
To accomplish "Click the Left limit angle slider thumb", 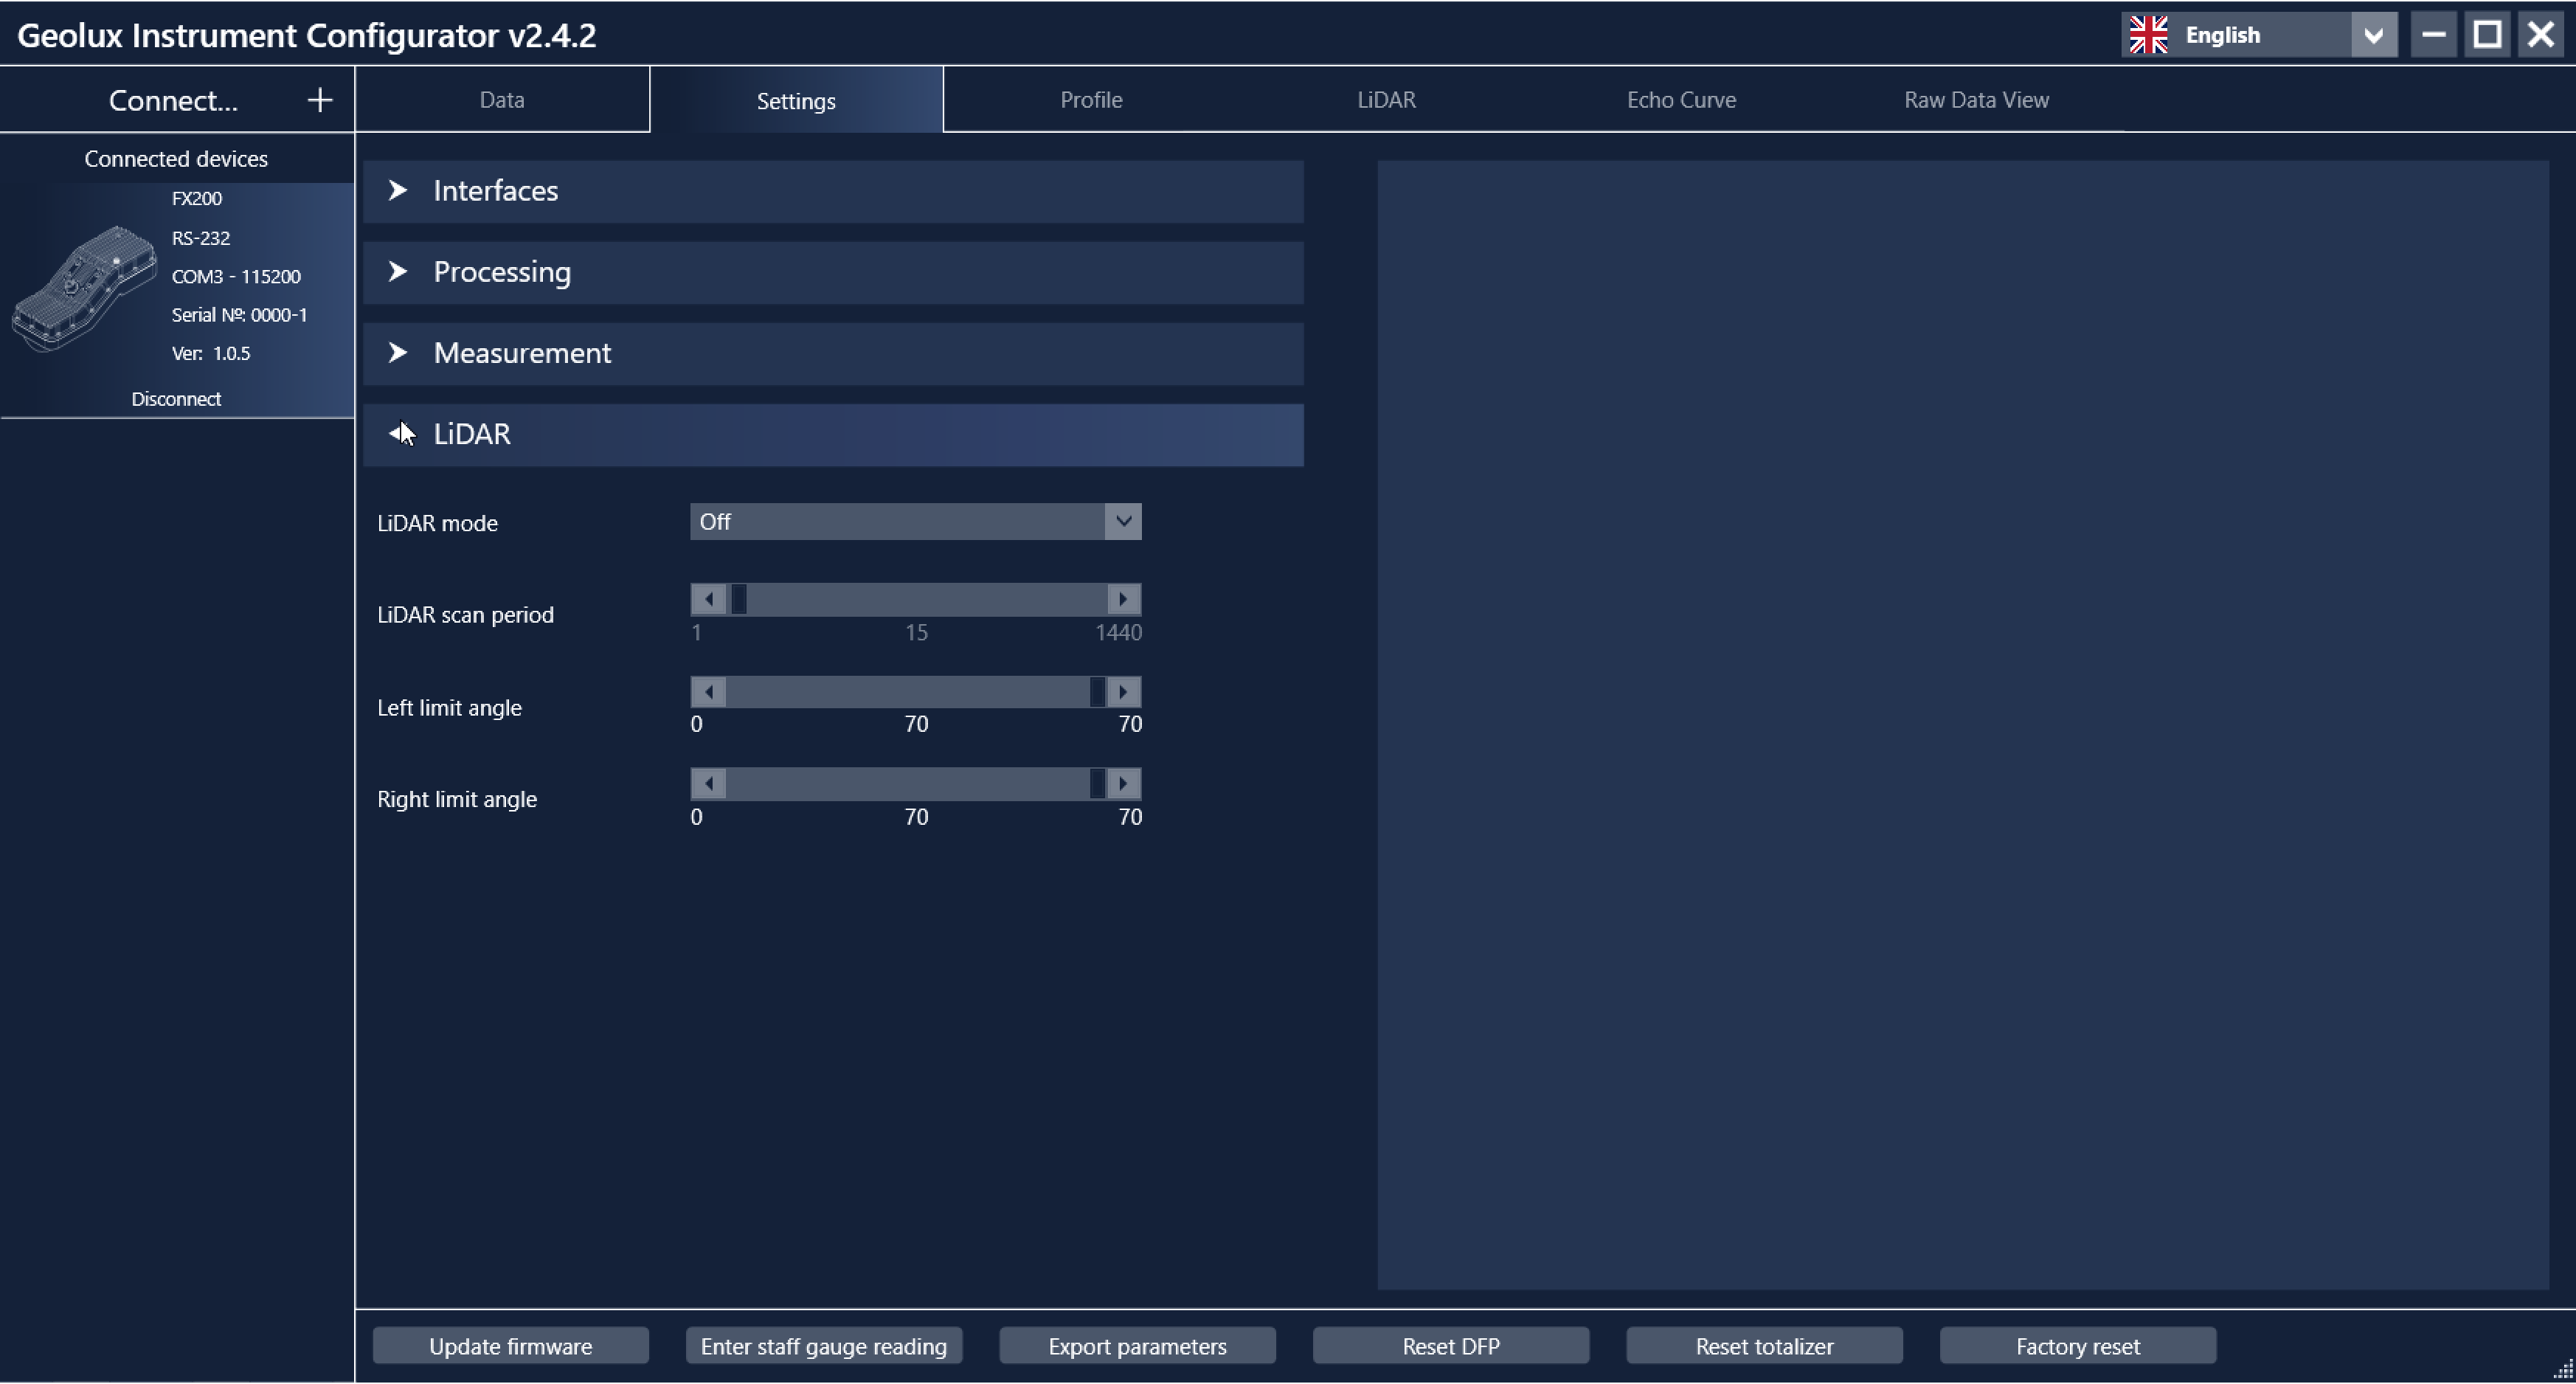I will [x=1097, y=692].
